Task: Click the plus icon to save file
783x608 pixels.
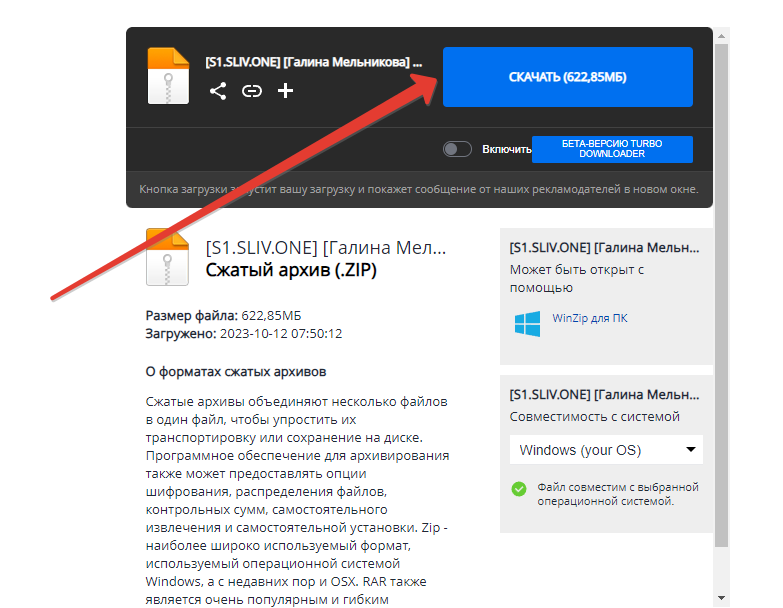Action: point(285,91)
